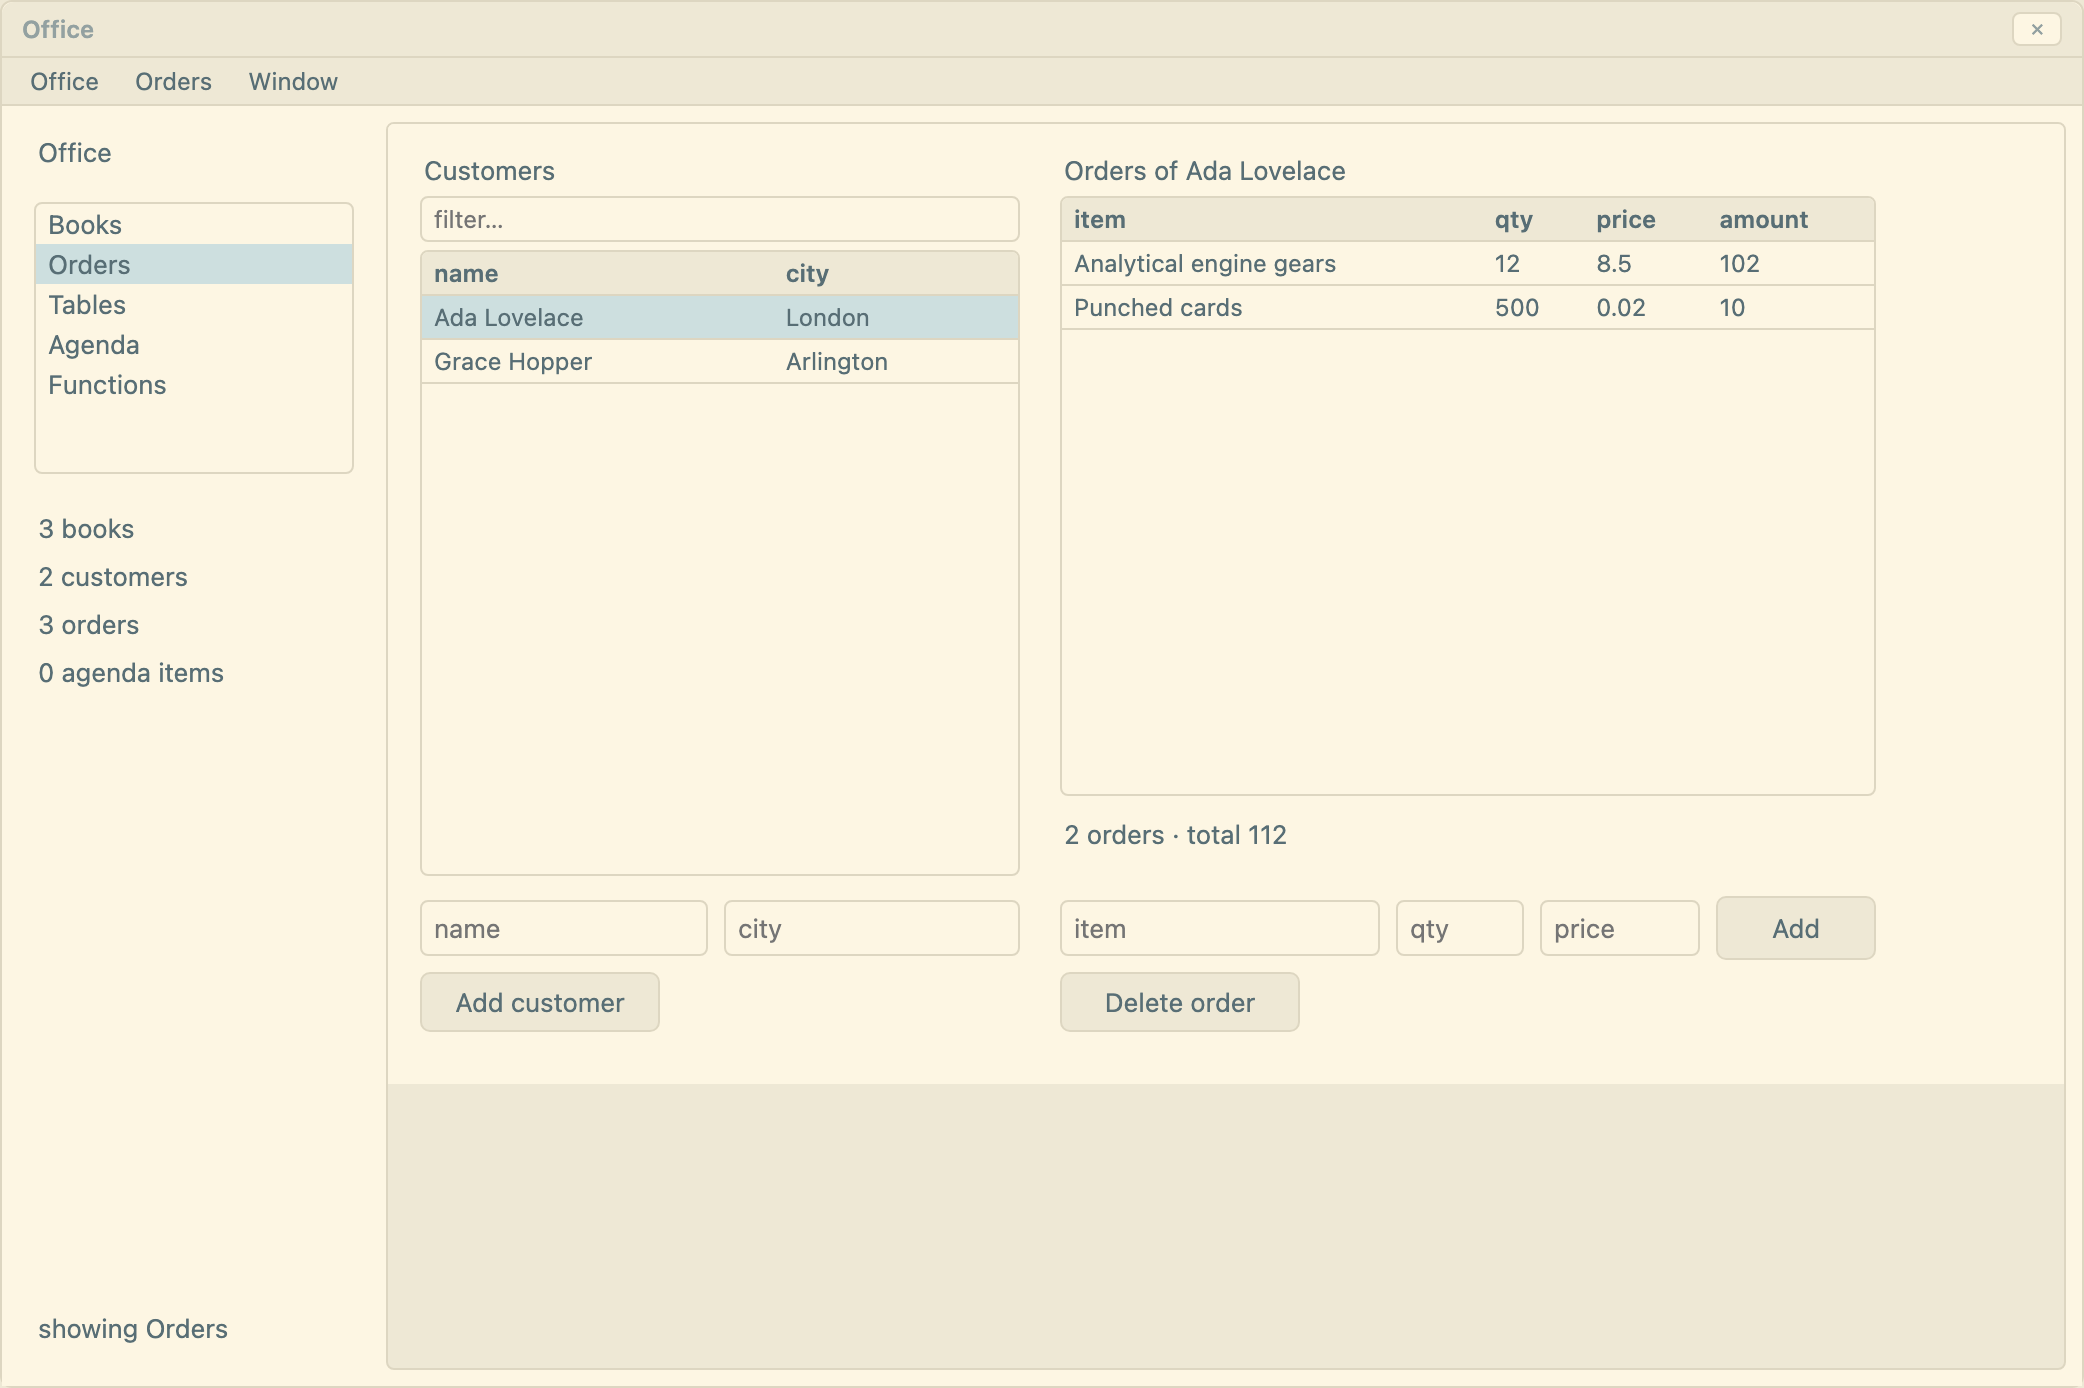Focus the order price field
The height and width of the screenshot is (1388, 2084).
pos(1620,928)
